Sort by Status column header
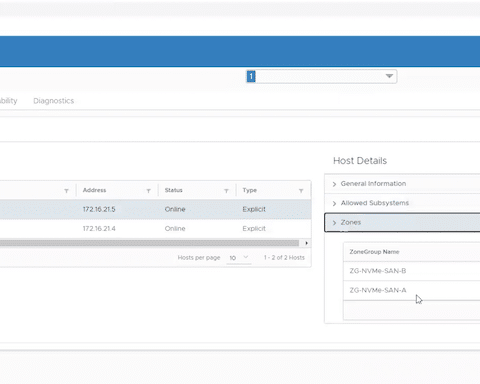Viewport: 480px width, 384px height. (x=173, y=190)
